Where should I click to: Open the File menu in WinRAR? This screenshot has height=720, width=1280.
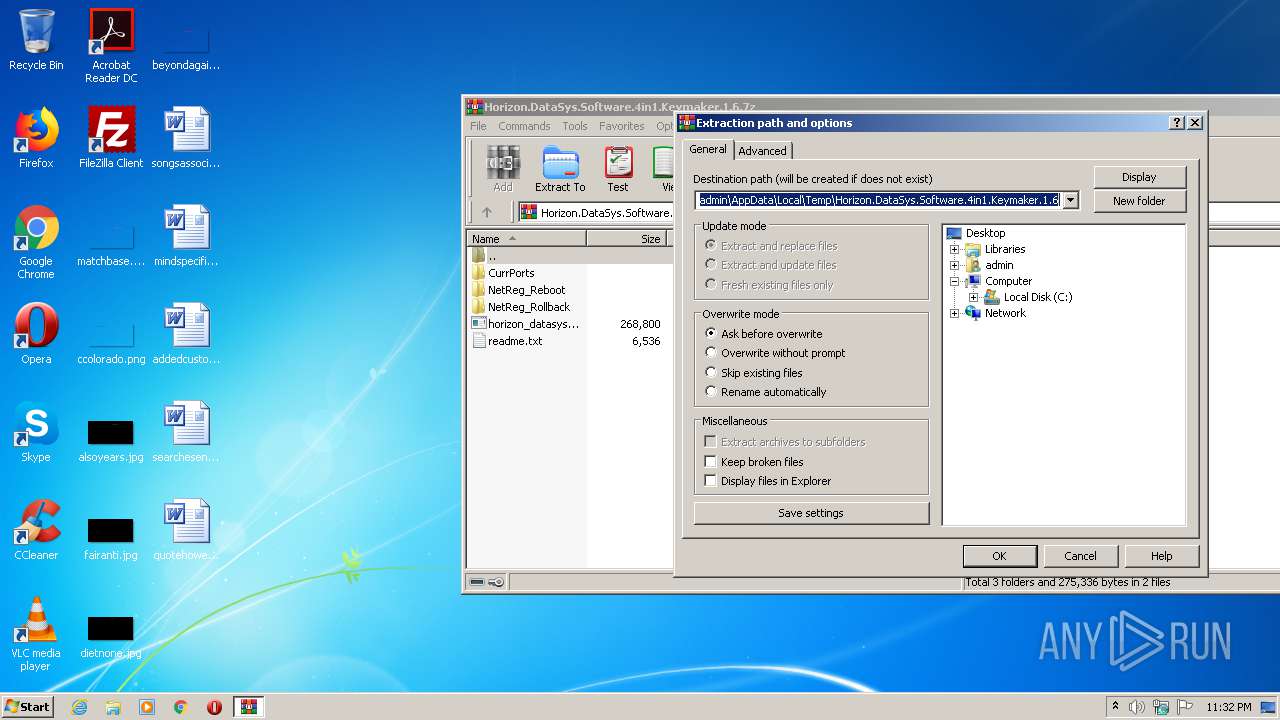coord(478,126)
